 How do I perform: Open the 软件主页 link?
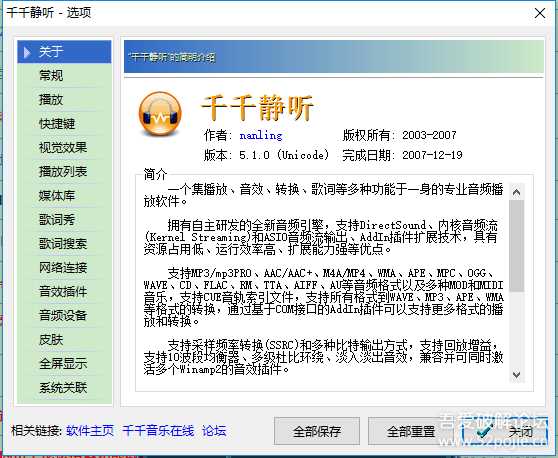click(90, 431)
